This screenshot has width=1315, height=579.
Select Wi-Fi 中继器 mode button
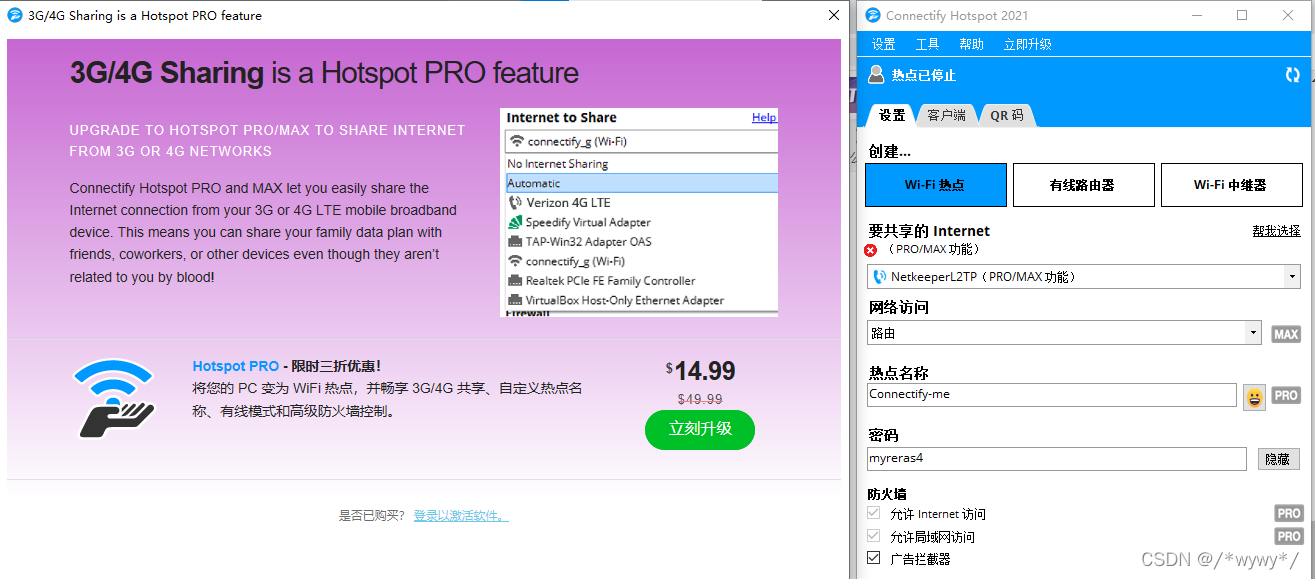(1231, 185)
